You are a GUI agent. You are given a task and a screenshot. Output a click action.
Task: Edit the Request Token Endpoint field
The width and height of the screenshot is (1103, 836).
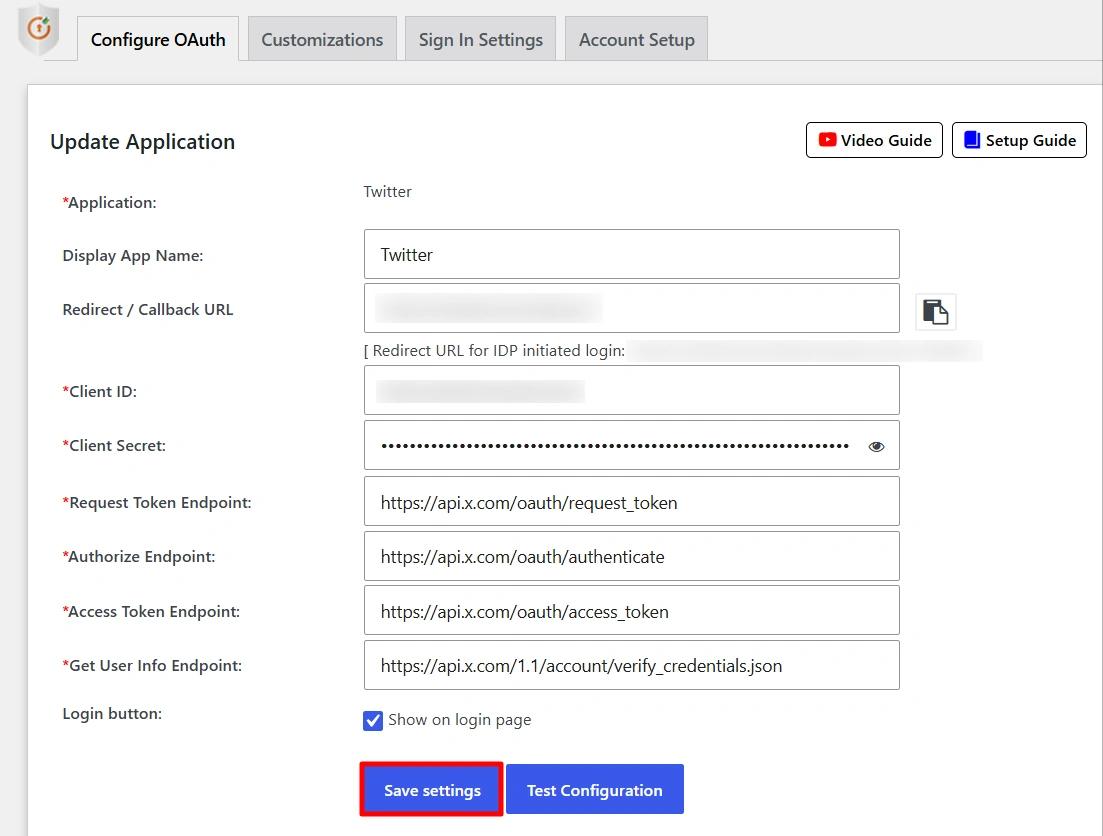pyautogui.click(x=632, y=501)
